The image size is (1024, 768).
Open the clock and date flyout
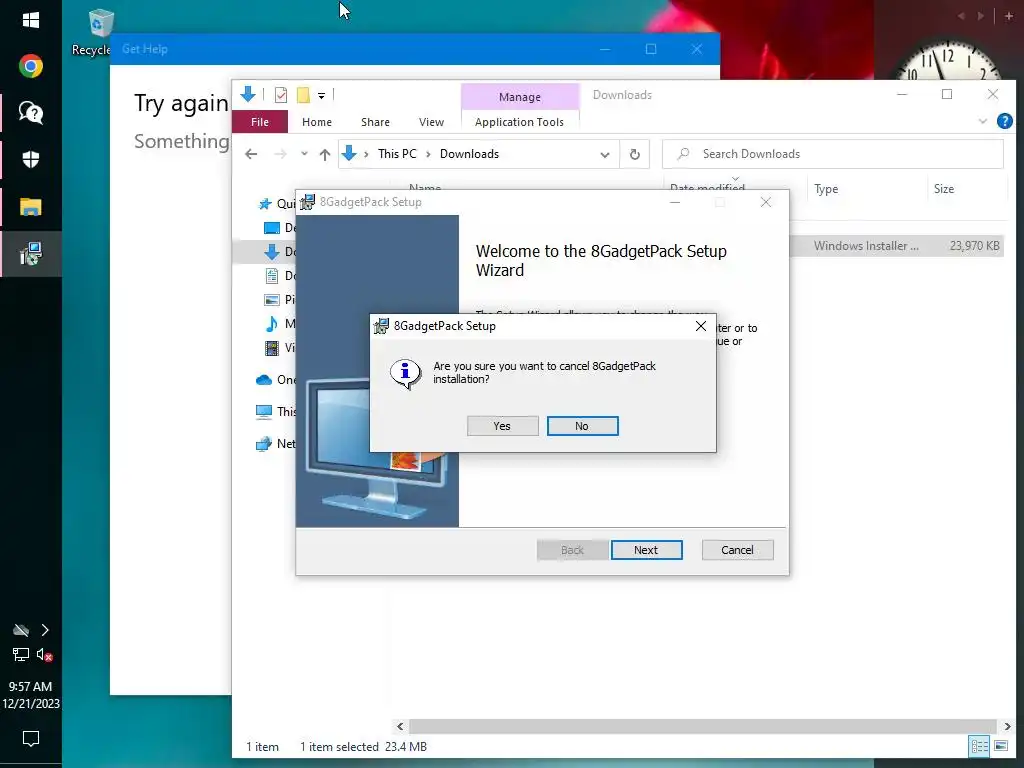(x=31, y=695)
